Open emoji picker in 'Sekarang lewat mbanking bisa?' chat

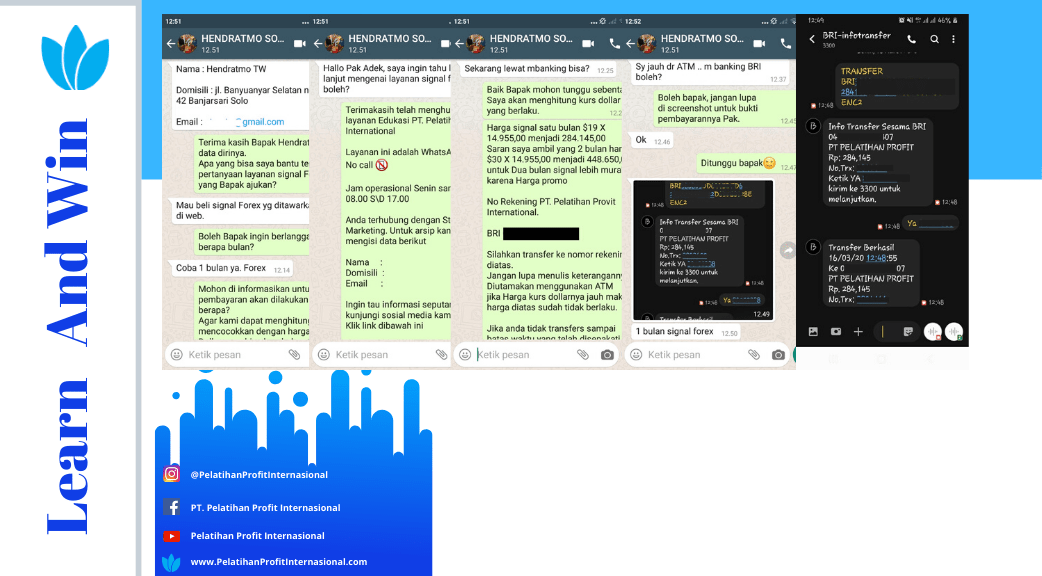[x=465, y=355]
